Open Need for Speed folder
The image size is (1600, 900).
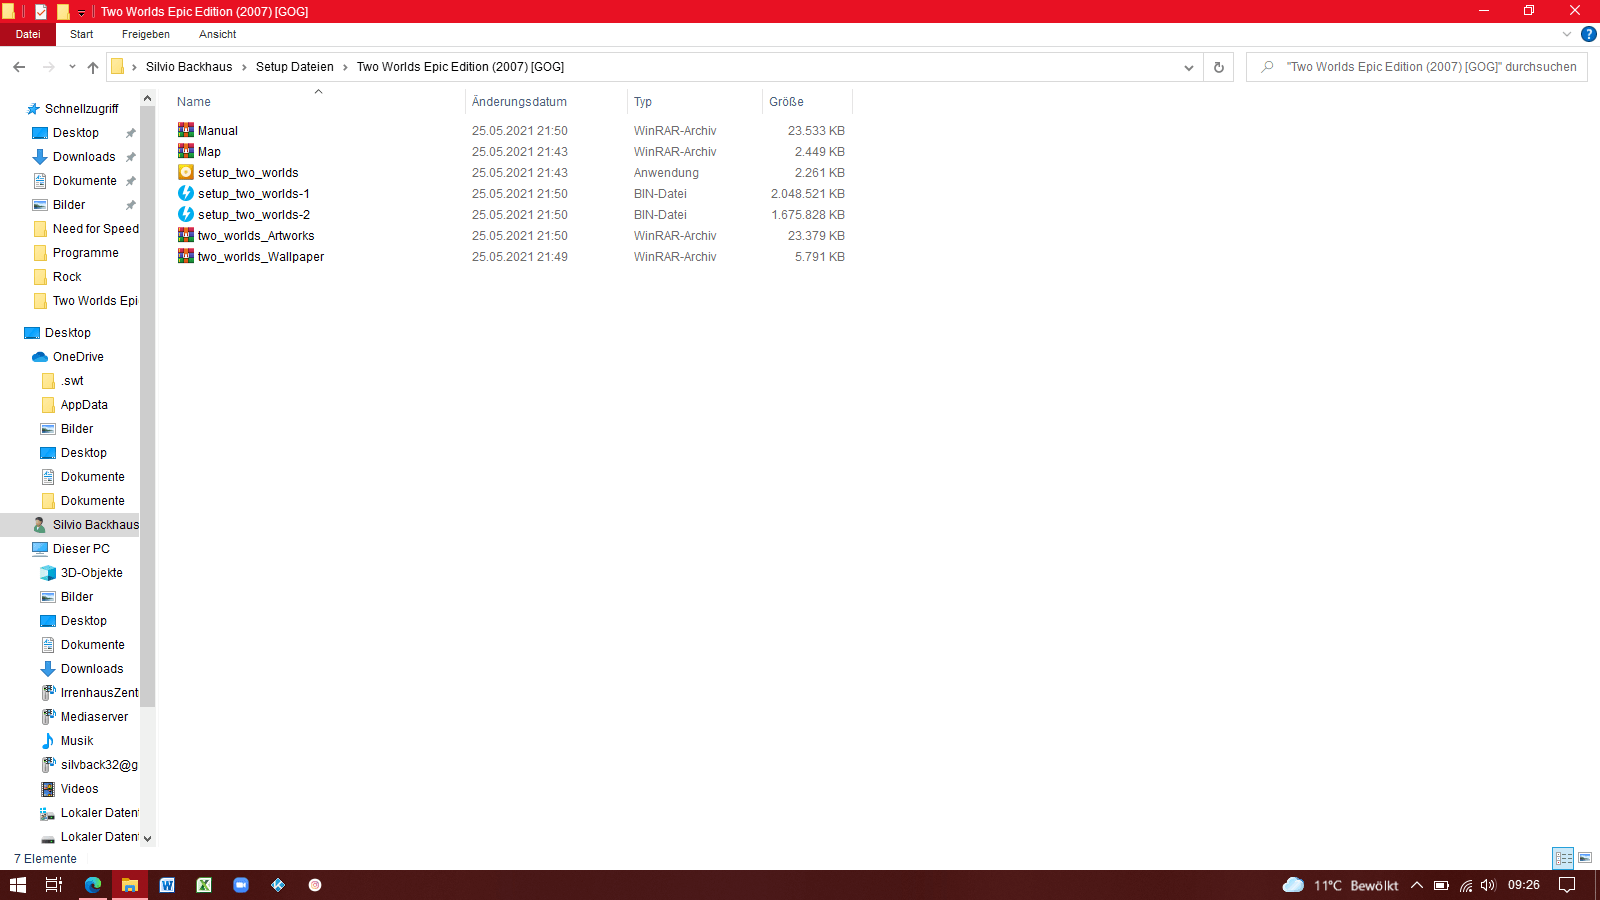[x=95, y=229]
